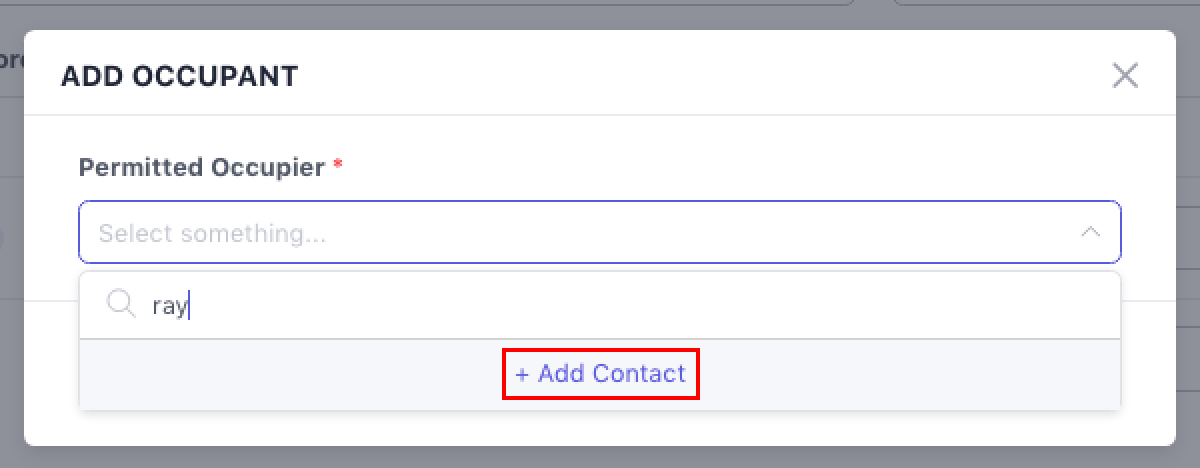Click the magnifier search icon
The image size is (1200, 468).
coord(120,304)
